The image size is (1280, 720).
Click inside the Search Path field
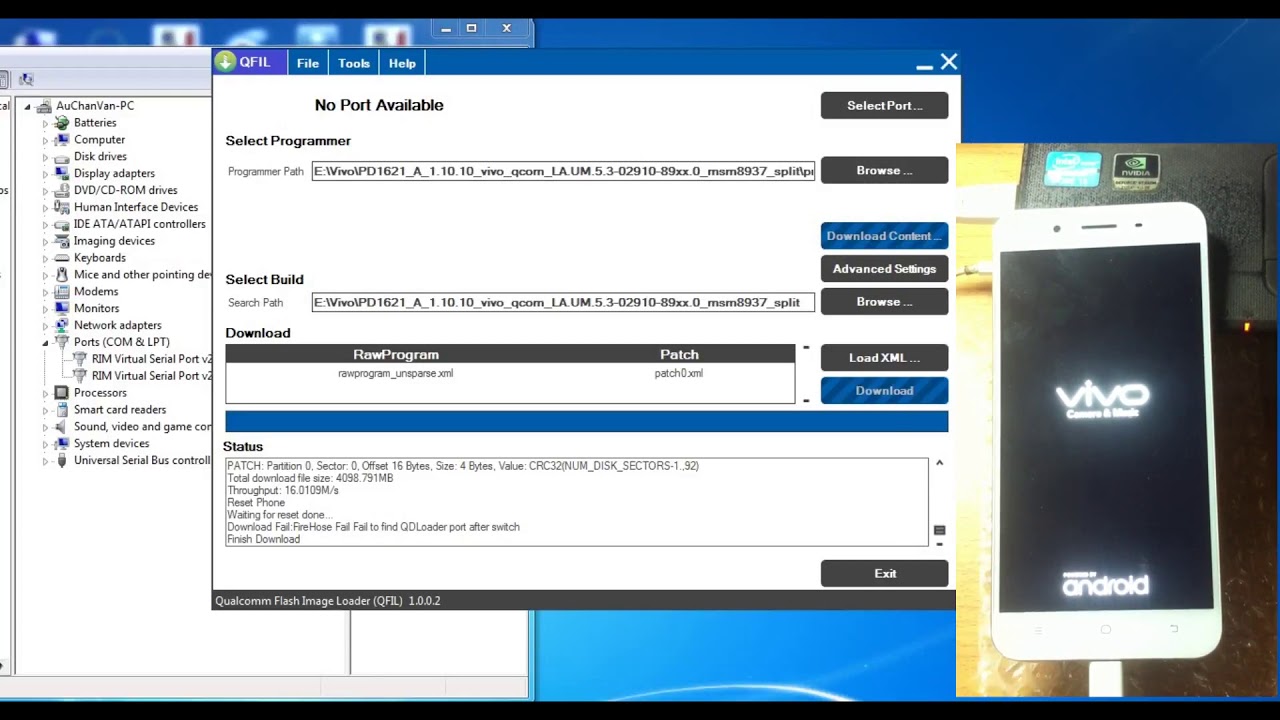click(563, 302)
